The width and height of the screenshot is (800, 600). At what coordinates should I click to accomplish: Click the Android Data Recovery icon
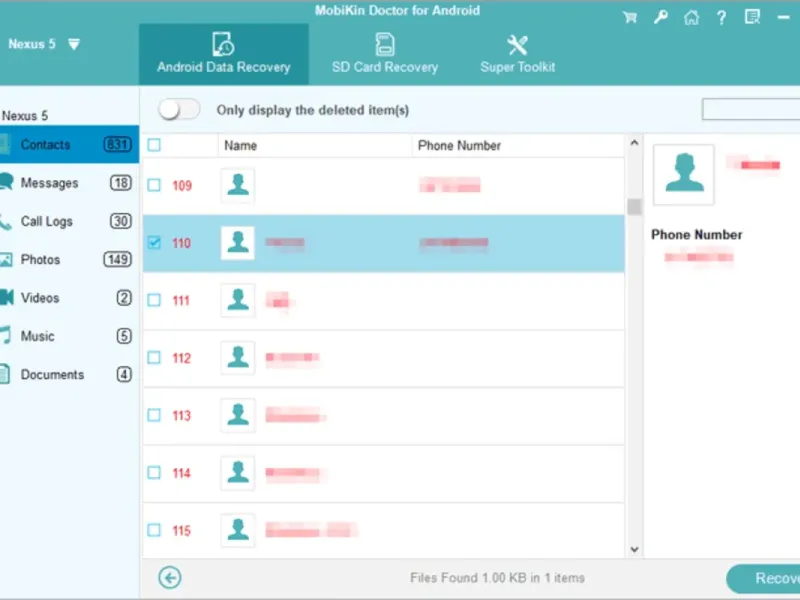[x=223, y=44]
